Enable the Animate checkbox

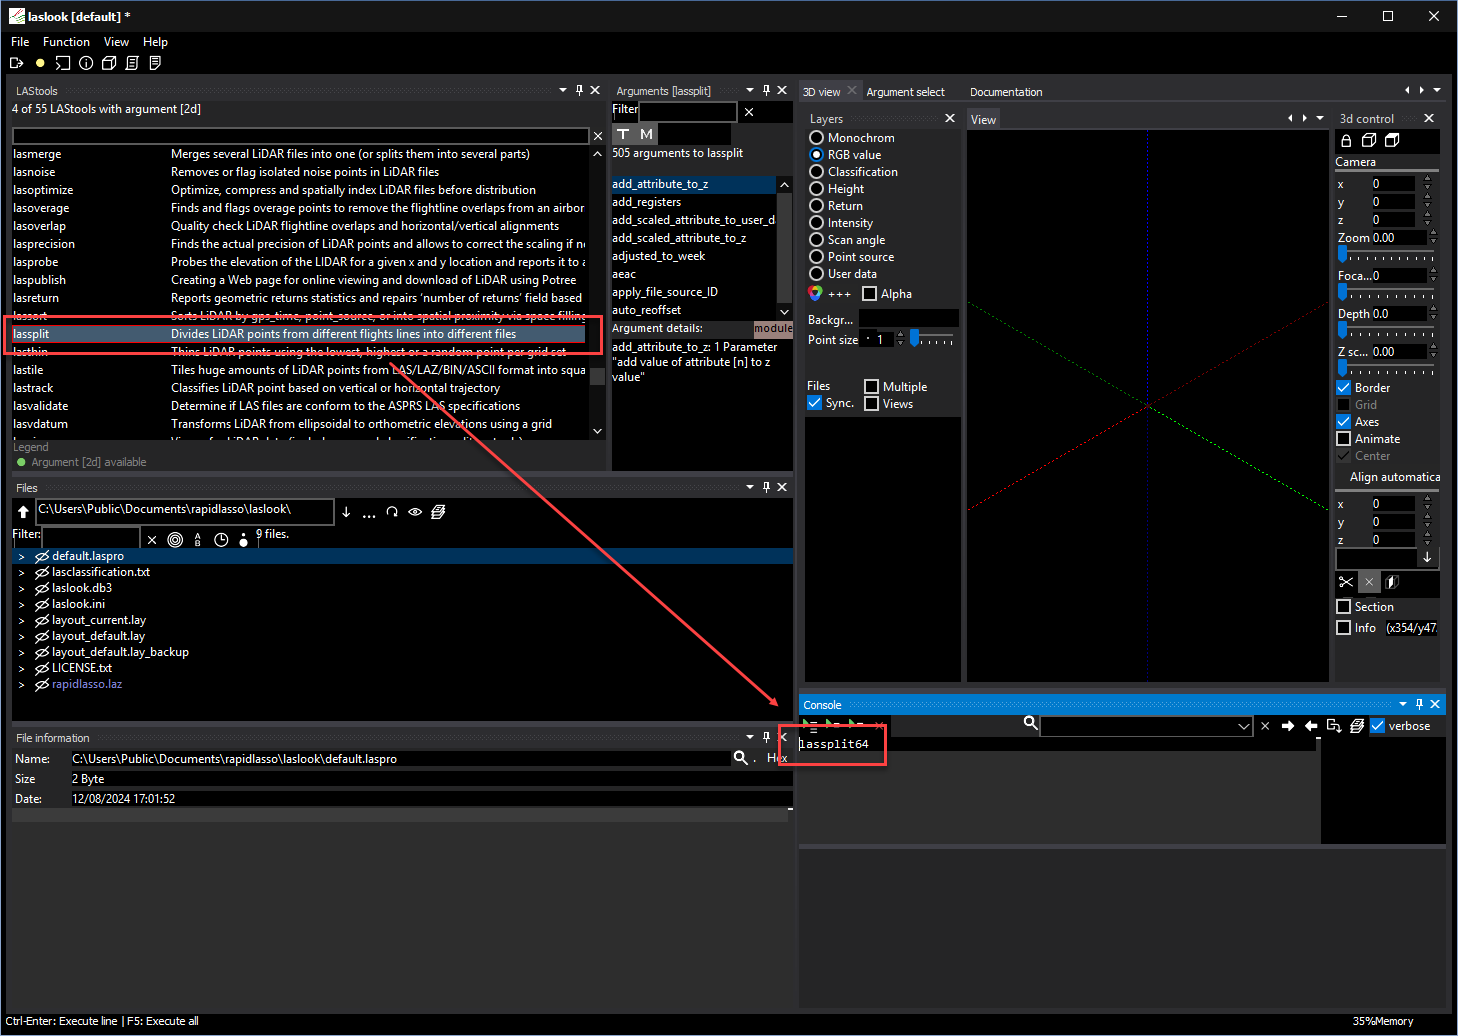1344,439
